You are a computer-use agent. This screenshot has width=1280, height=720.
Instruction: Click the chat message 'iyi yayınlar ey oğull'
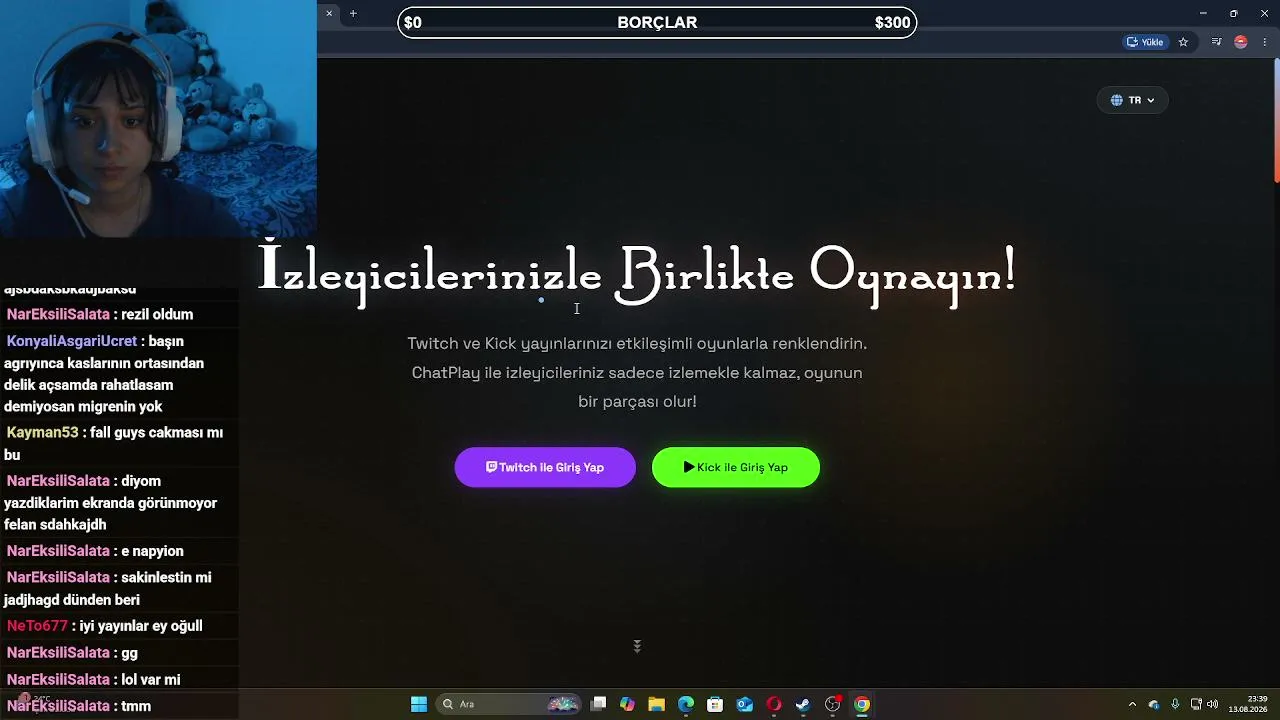141,626
